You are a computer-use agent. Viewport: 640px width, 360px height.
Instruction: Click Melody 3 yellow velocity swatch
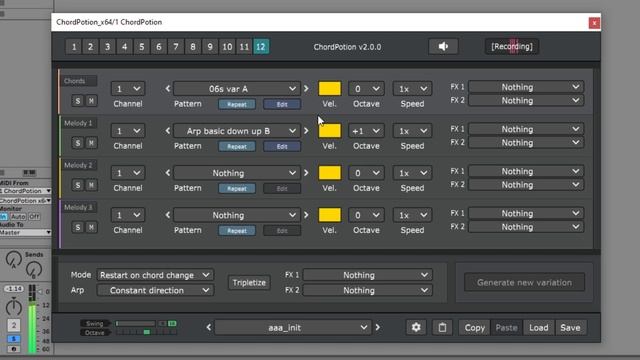[329, 215]
